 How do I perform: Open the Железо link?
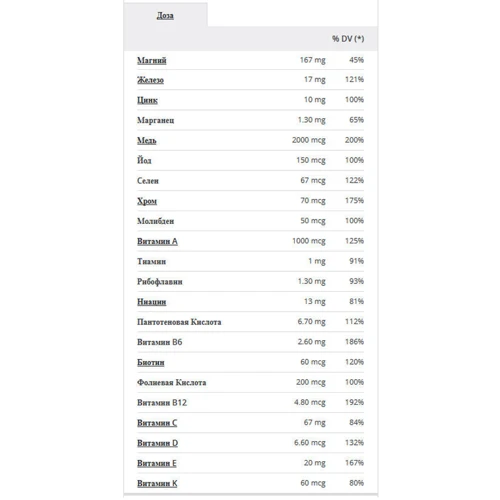[150, 80]
